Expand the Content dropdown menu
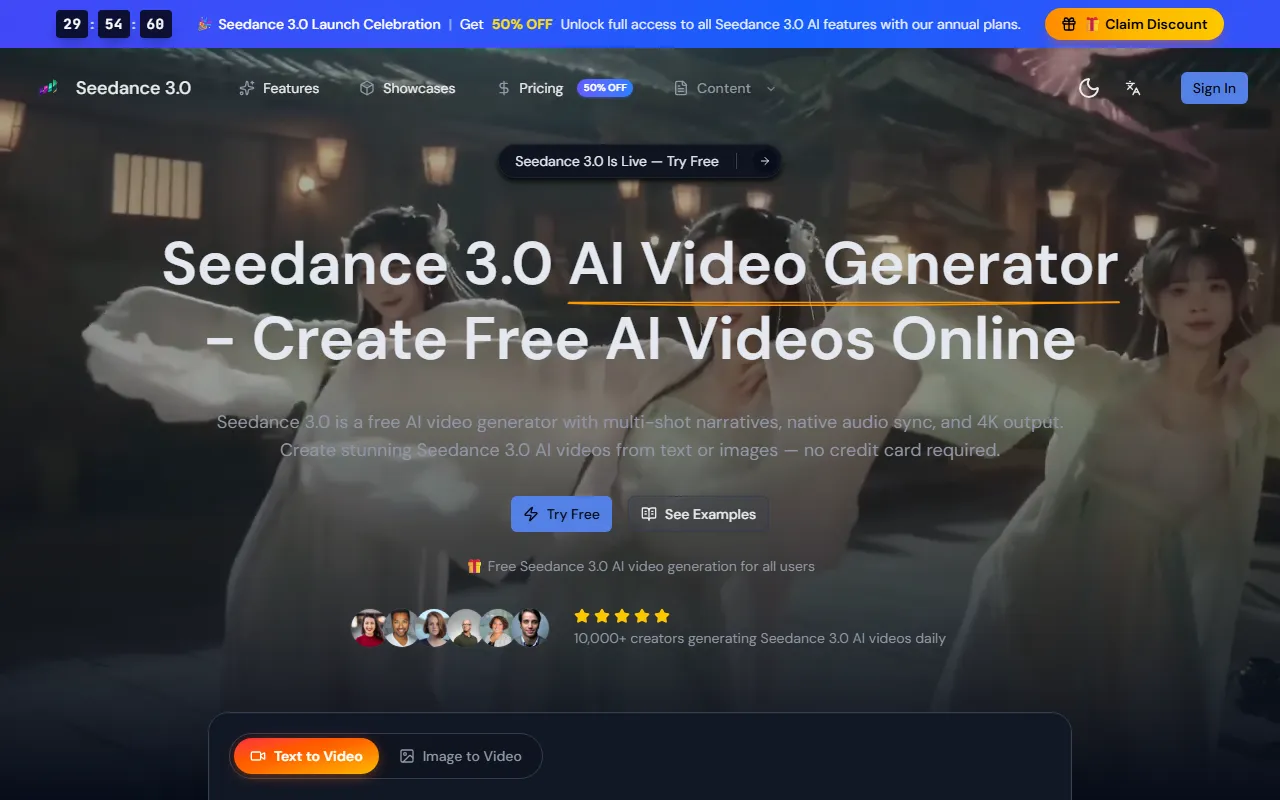 coord(723,88)
